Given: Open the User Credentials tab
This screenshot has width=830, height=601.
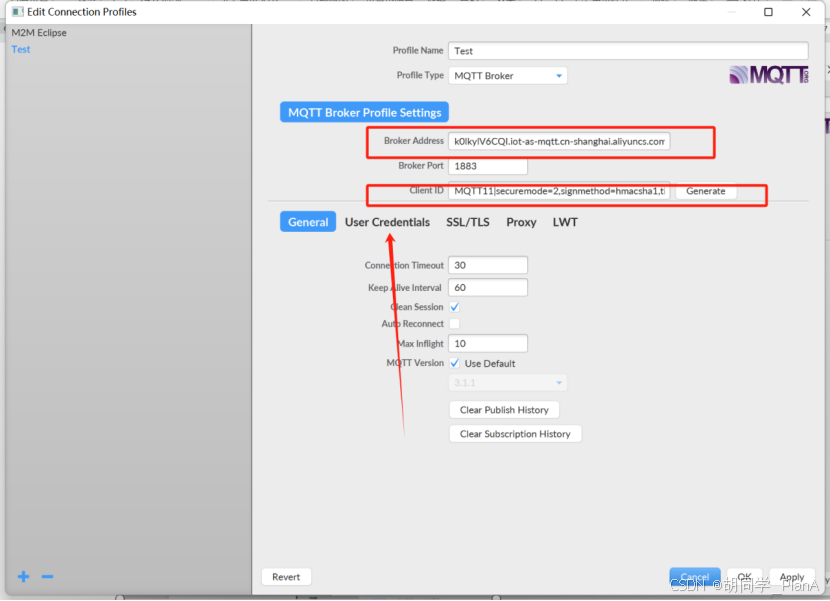Looking at the screenshot, I should [387, 222].
